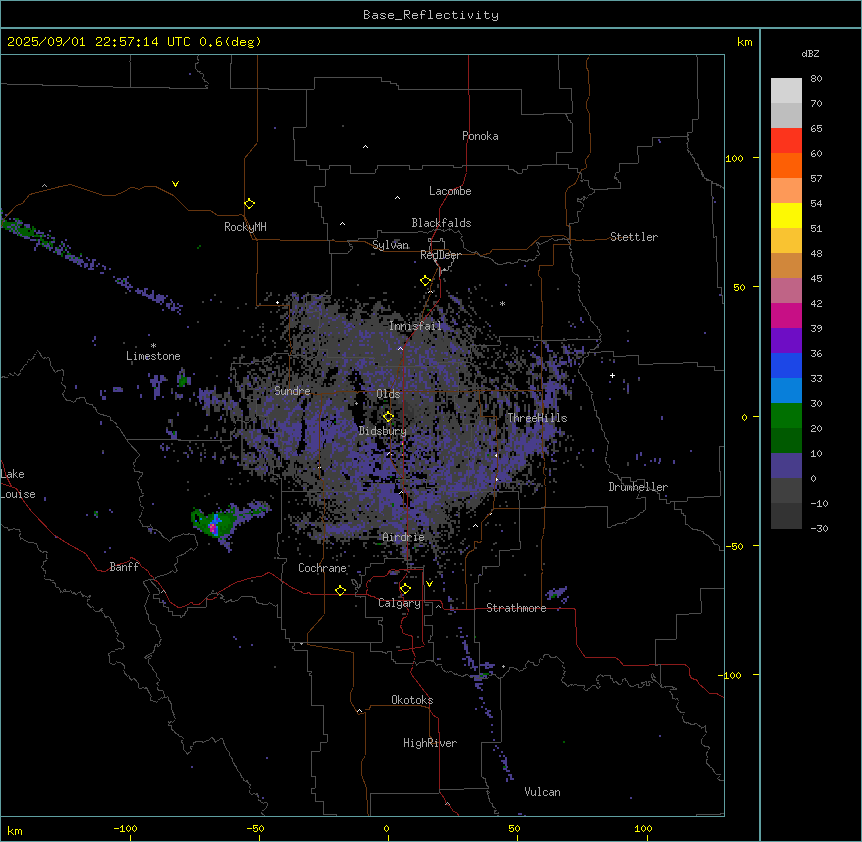Click the 45 value on dBZ legend
Screen dimensions: 862x842
tap(816, 279)
